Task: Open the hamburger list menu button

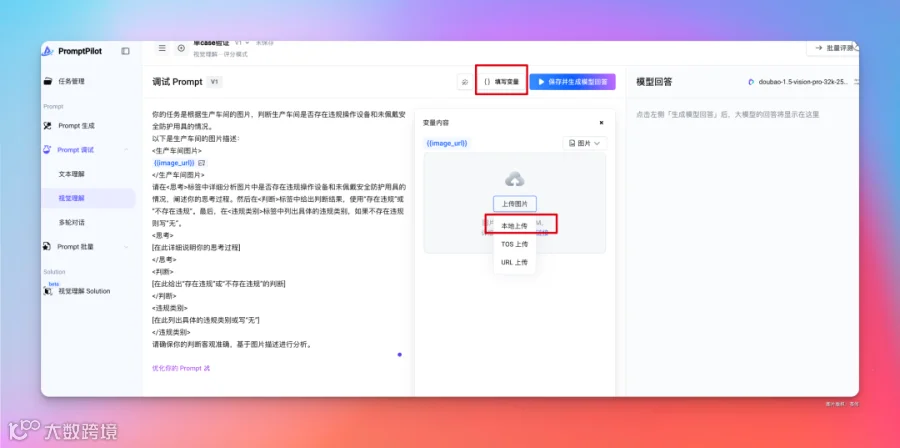Action: pos(162,49)
